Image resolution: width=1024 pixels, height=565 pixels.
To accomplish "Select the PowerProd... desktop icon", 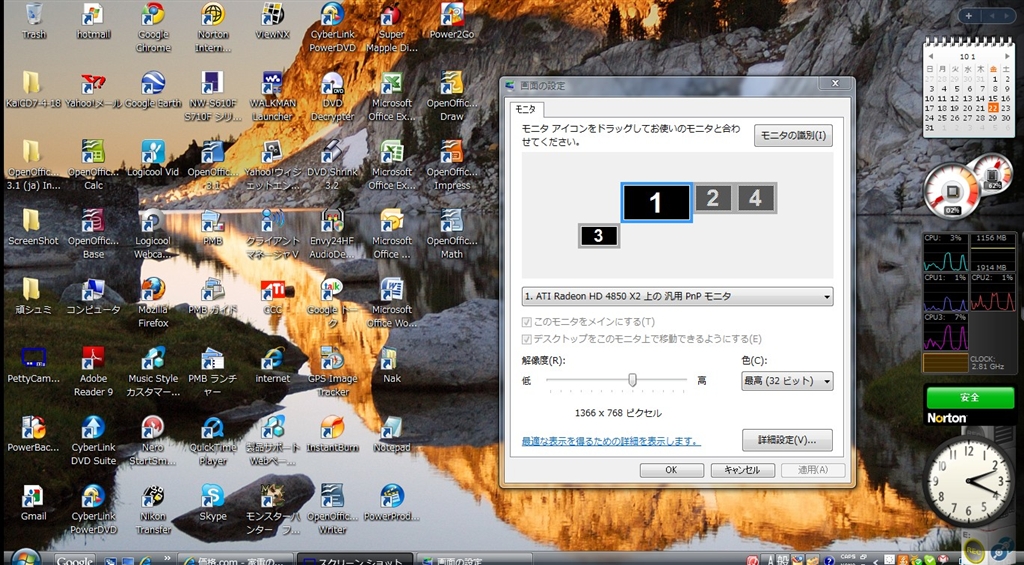I will (392, 502).
